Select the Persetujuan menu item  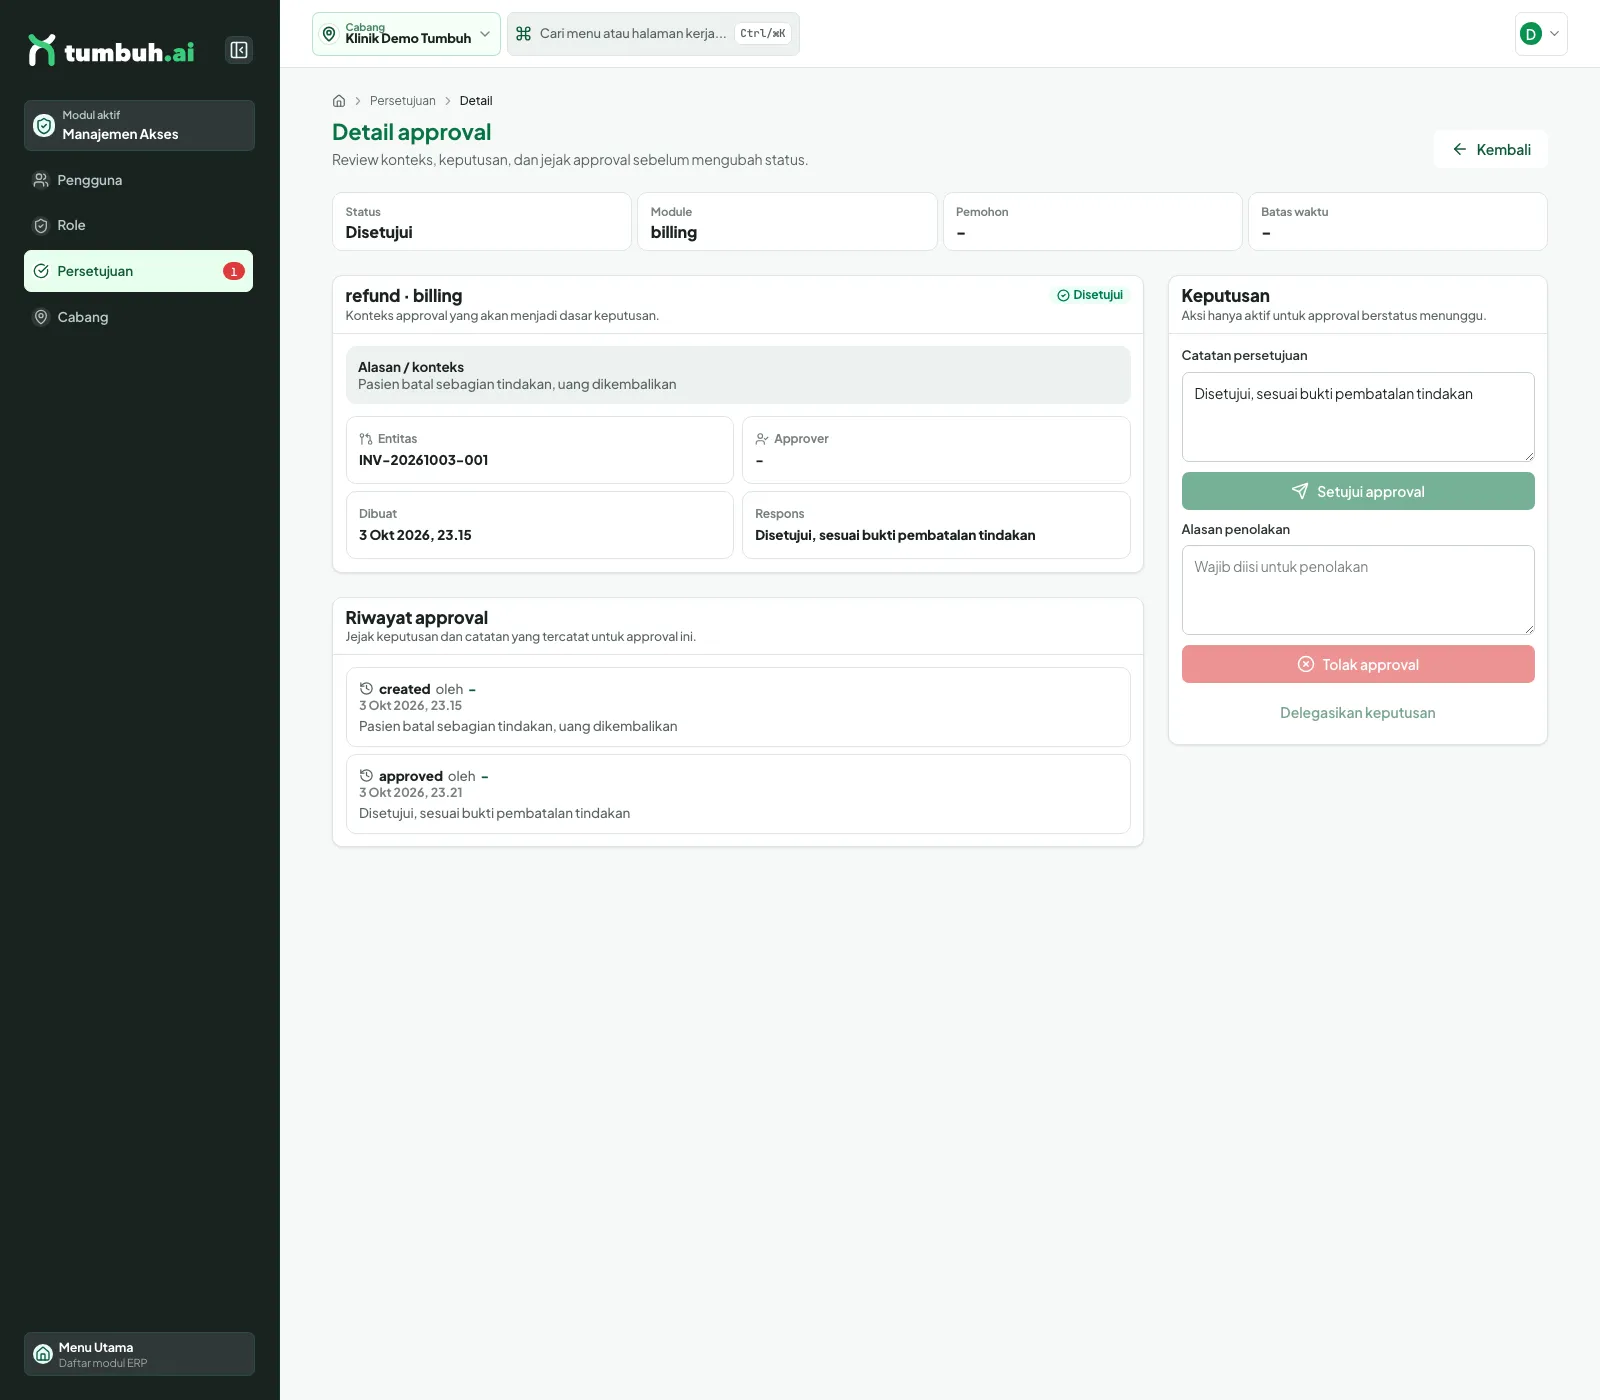pos(138,271)
